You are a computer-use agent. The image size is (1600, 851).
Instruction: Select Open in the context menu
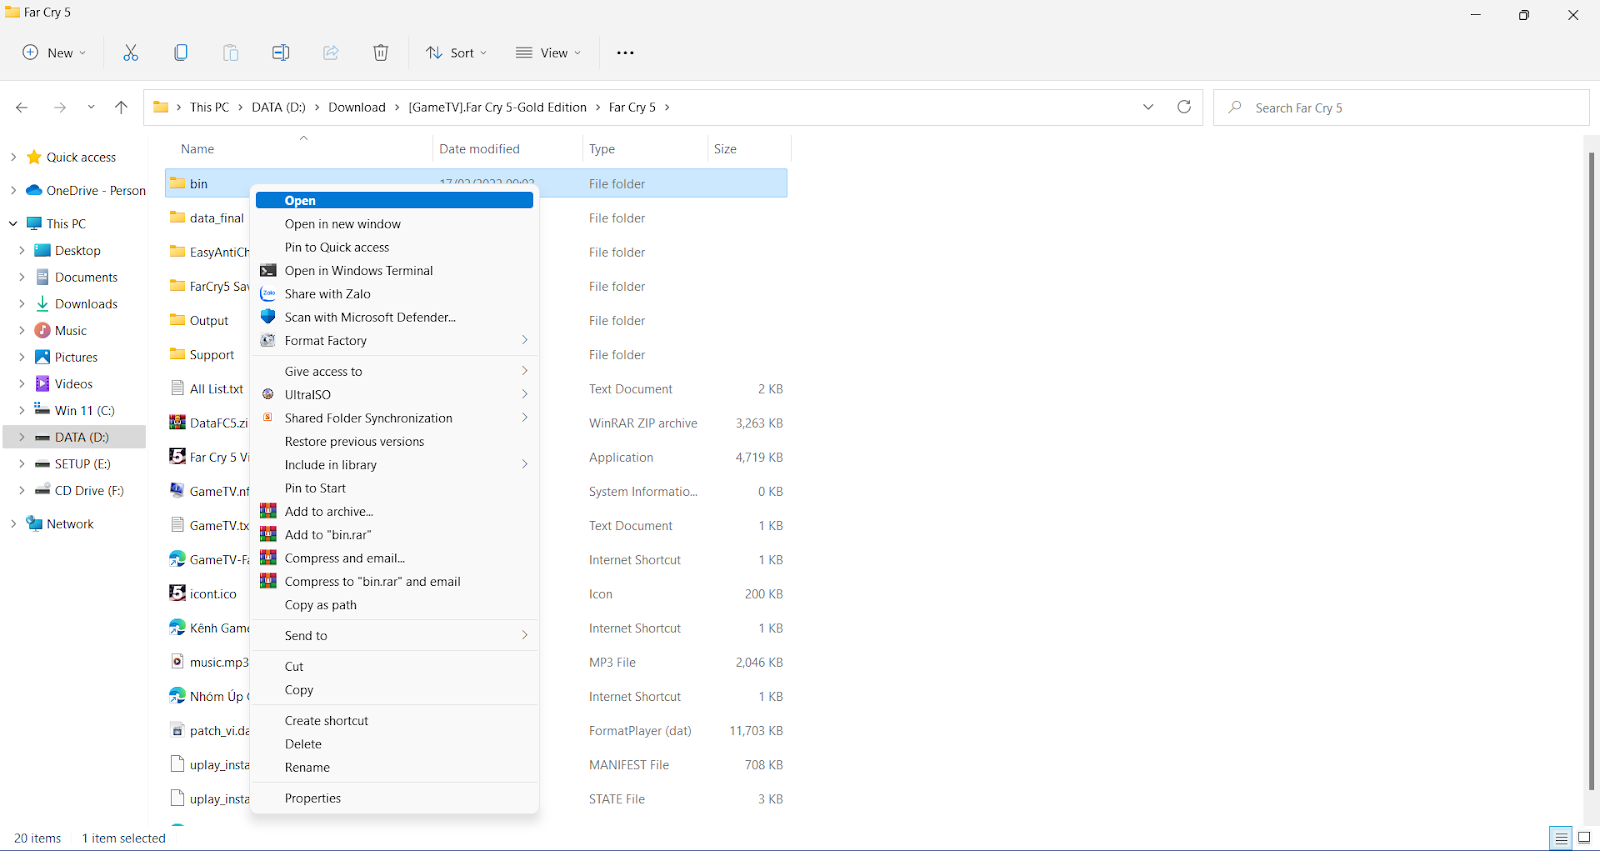[x=394, y=201]
